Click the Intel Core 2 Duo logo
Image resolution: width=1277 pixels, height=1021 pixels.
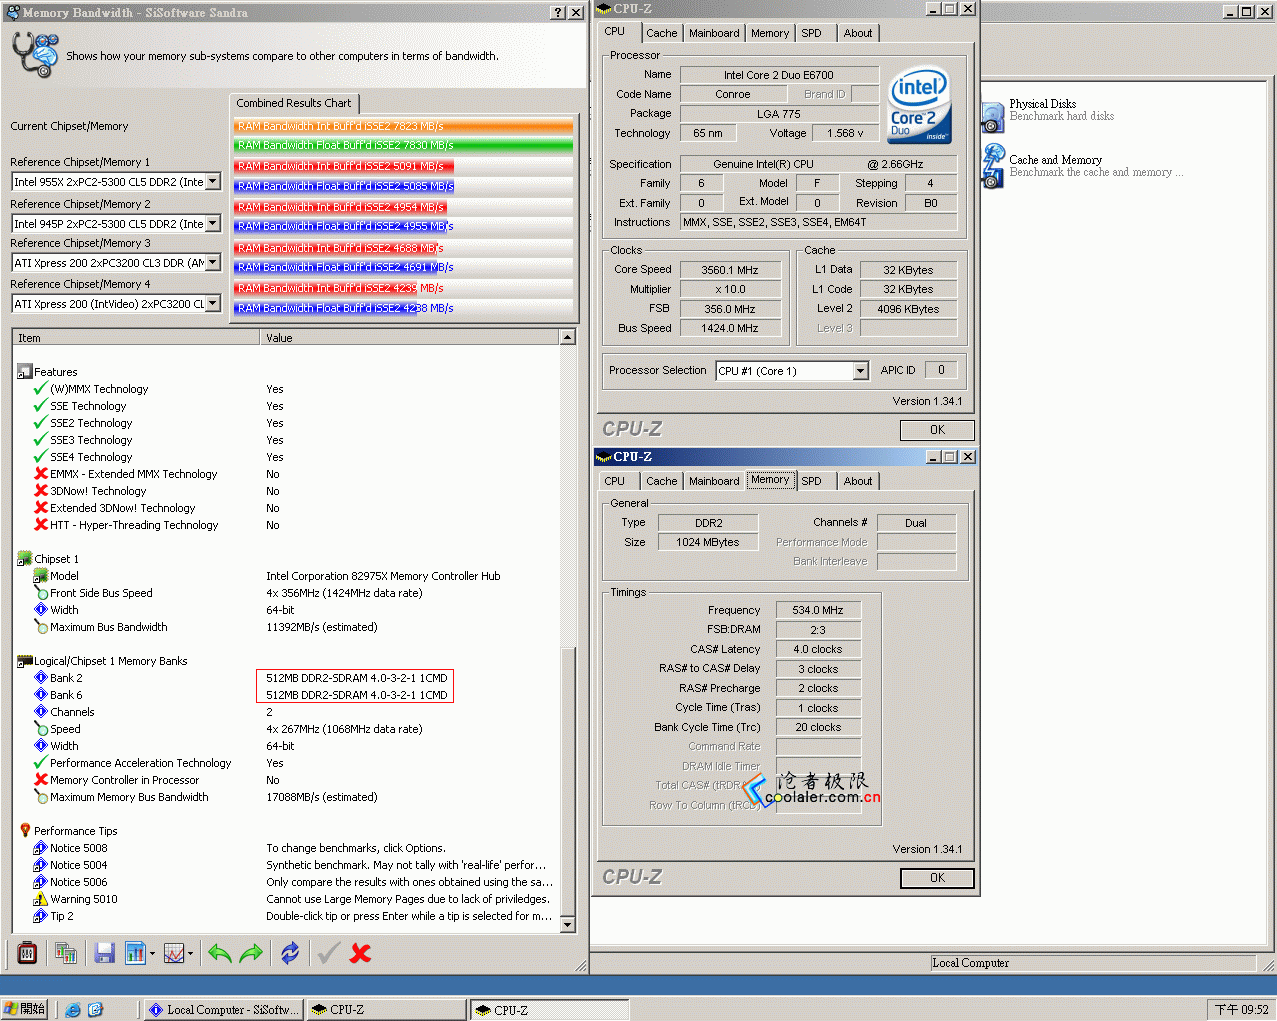[920, 106]
